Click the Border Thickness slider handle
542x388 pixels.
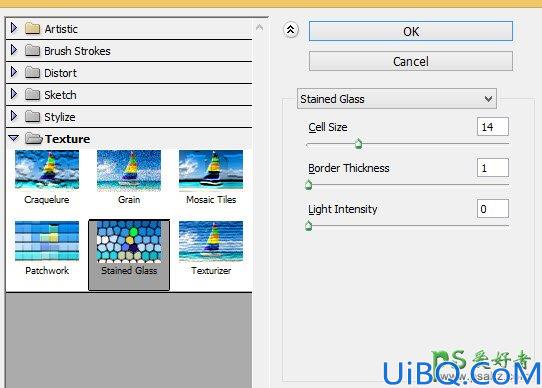pos(309,185)
